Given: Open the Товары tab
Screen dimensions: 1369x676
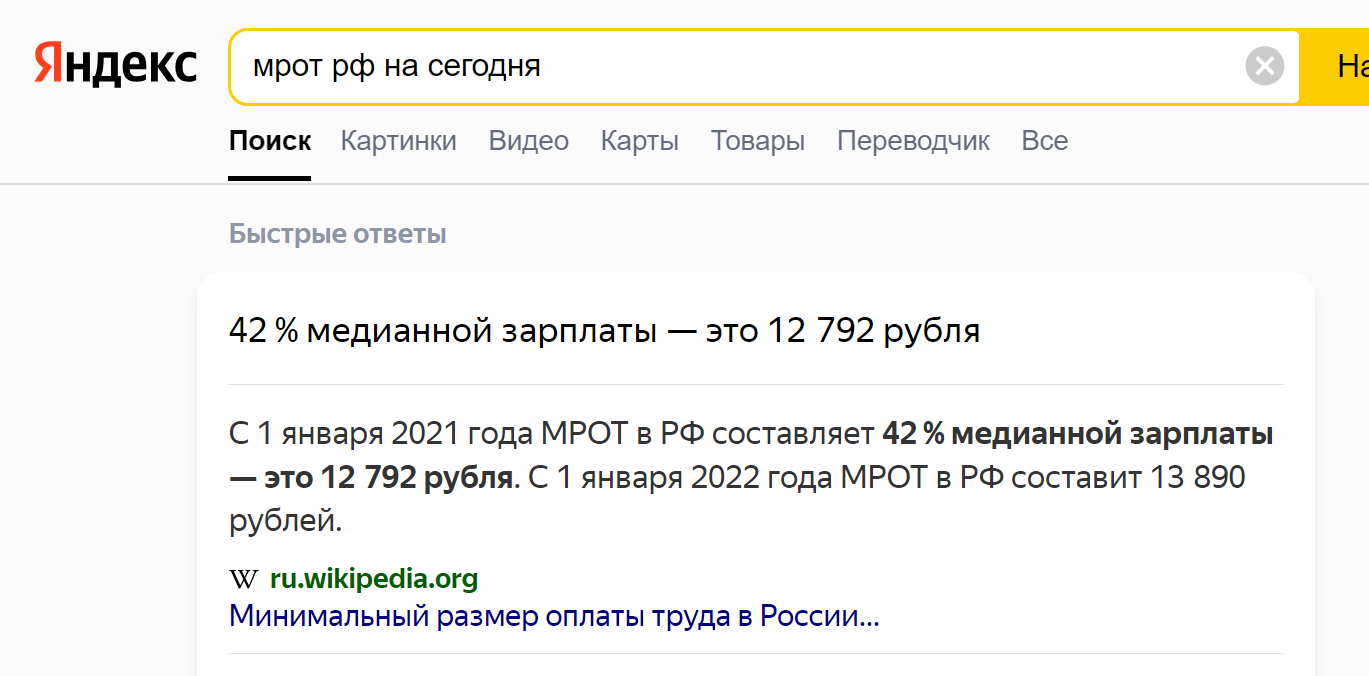Looking at the screenshot, I should [758, 141].
